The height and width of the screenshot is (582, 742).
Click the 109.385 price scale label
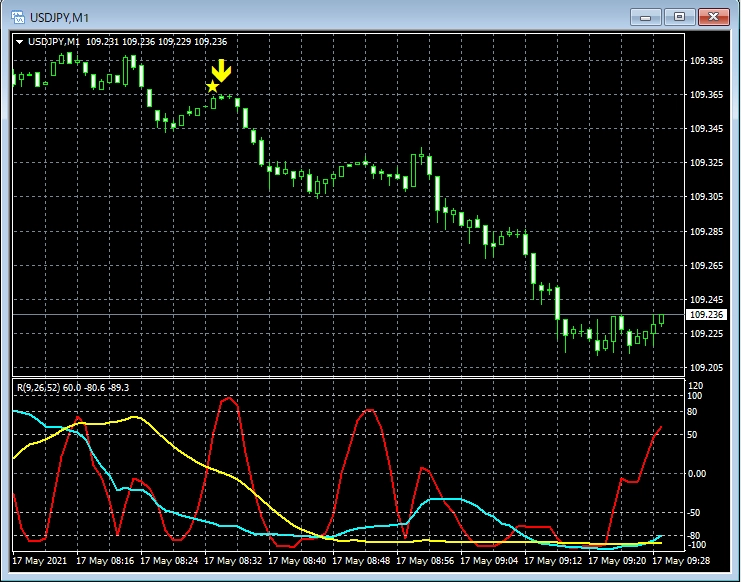[706, 61]
